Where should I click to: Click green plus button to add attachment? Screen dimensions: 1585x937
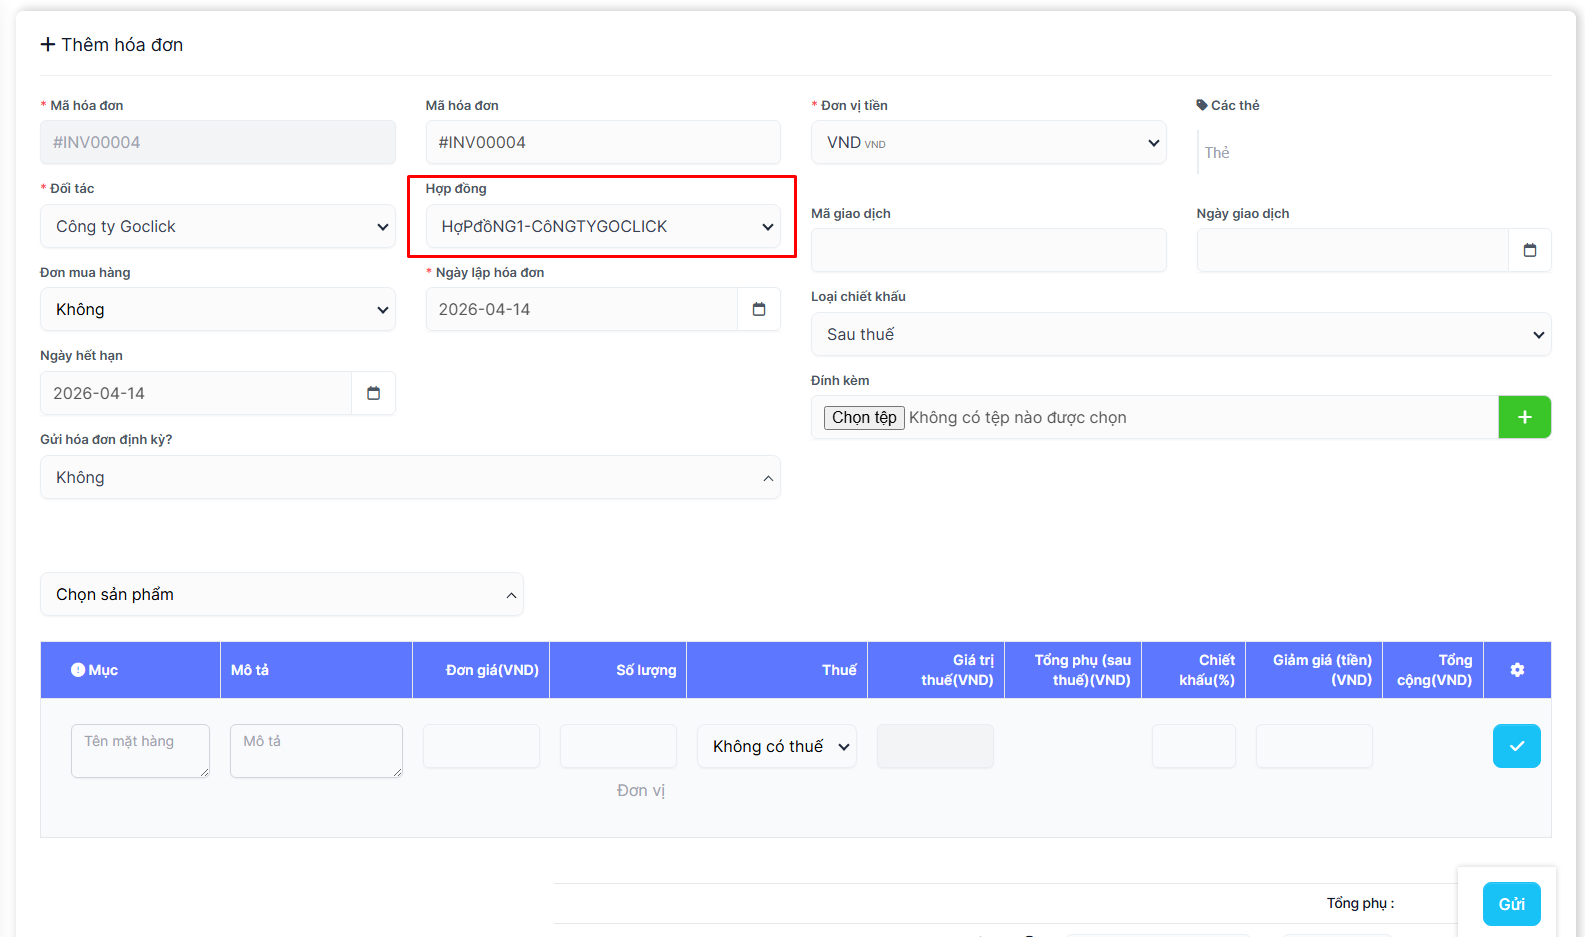(1524, 418)
